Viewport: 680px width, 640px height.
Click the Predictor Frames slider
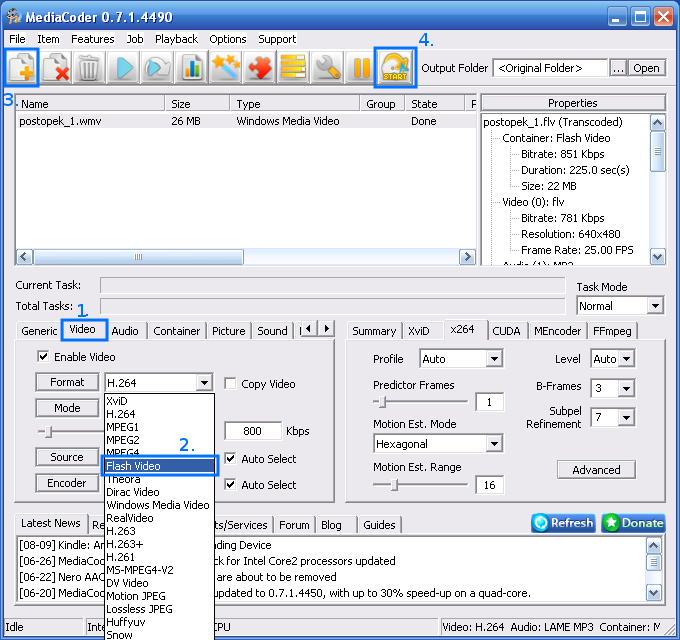(x=420, y=402)
